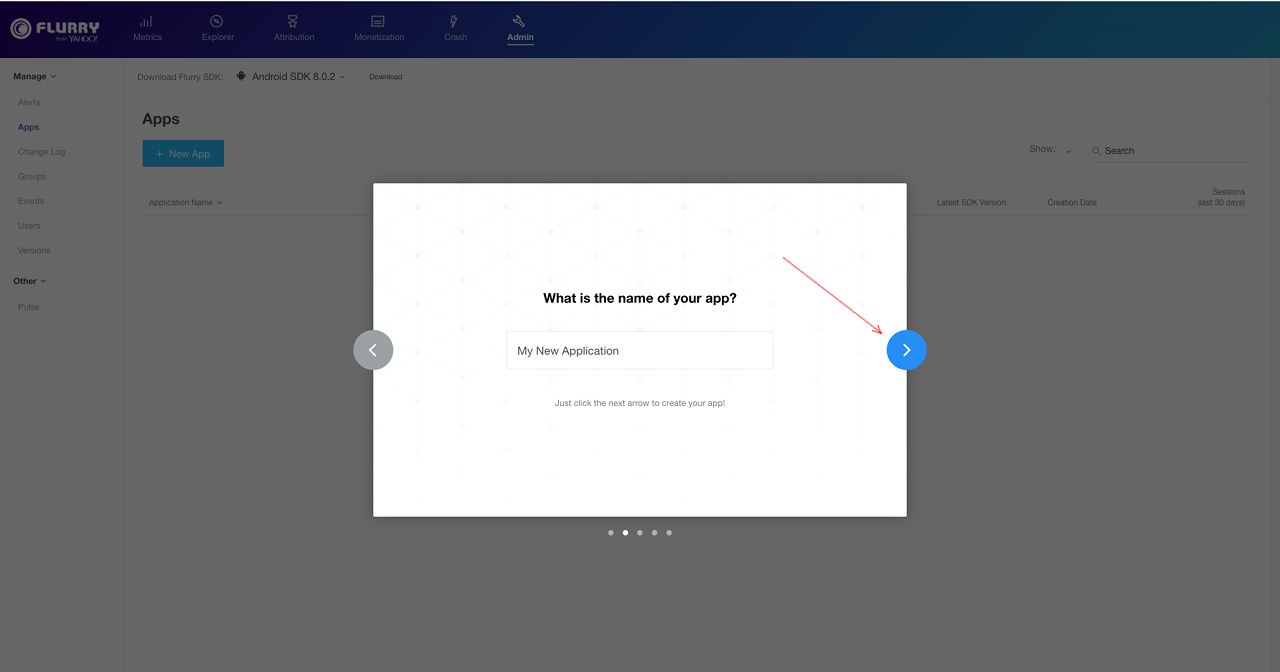The image size is (1280, 672).
Task: Click the blue next arrow button
Action: [906, 350]
